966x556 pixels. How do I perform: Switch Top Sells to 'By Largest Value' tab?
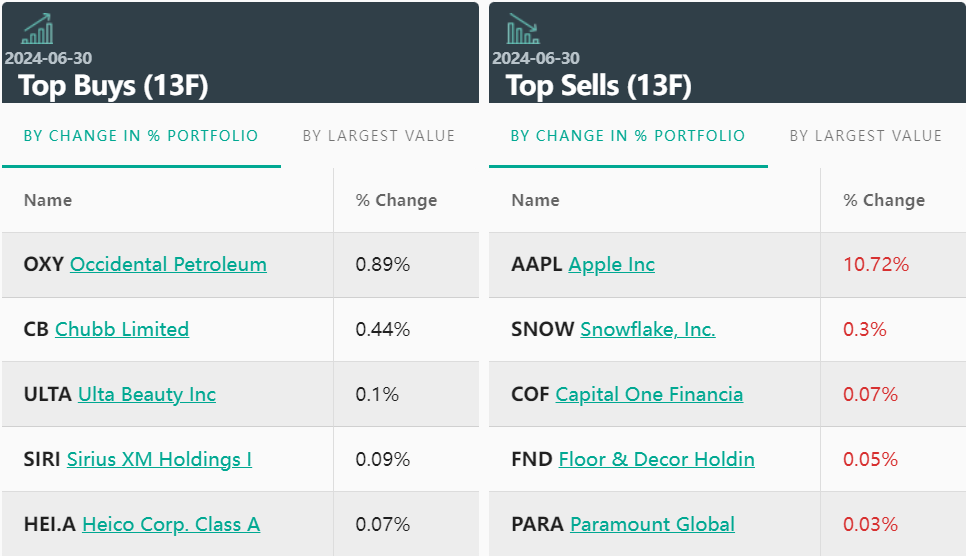866,136
